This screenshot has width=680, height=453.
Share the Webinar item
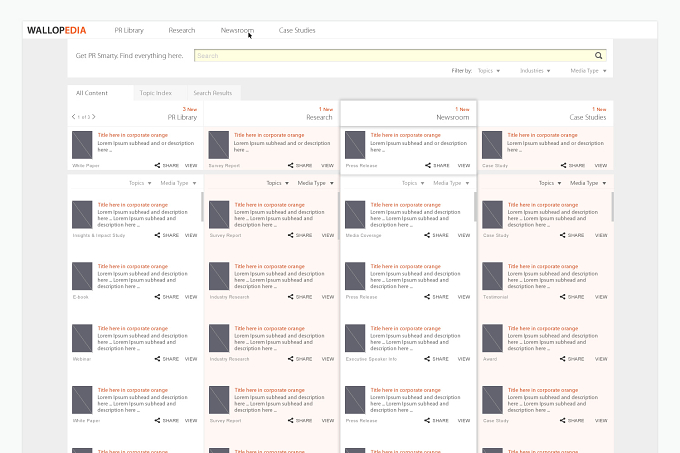[x=167, y=359]
